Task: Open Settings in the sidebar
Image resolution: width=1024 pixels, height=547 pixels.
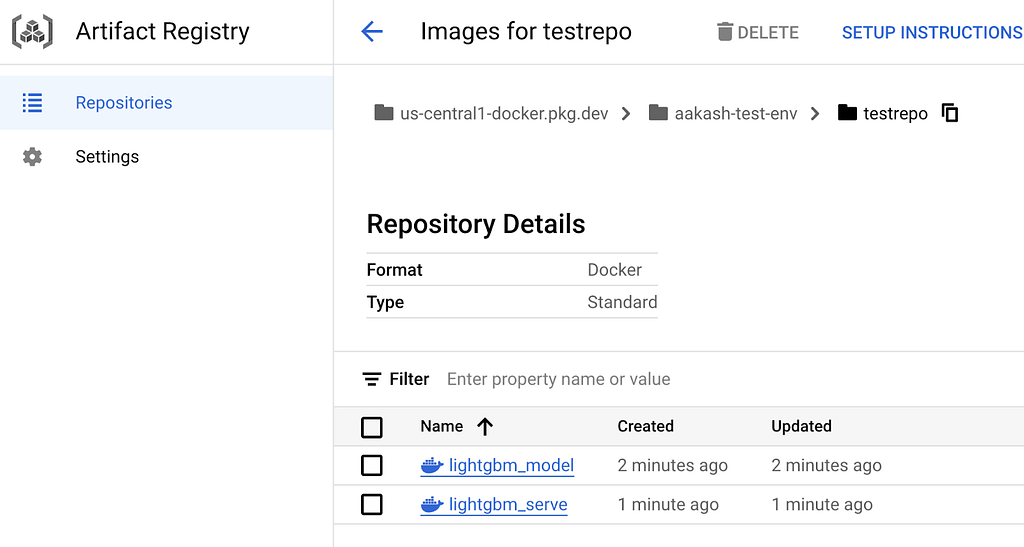Action: (x=167, y=157)
